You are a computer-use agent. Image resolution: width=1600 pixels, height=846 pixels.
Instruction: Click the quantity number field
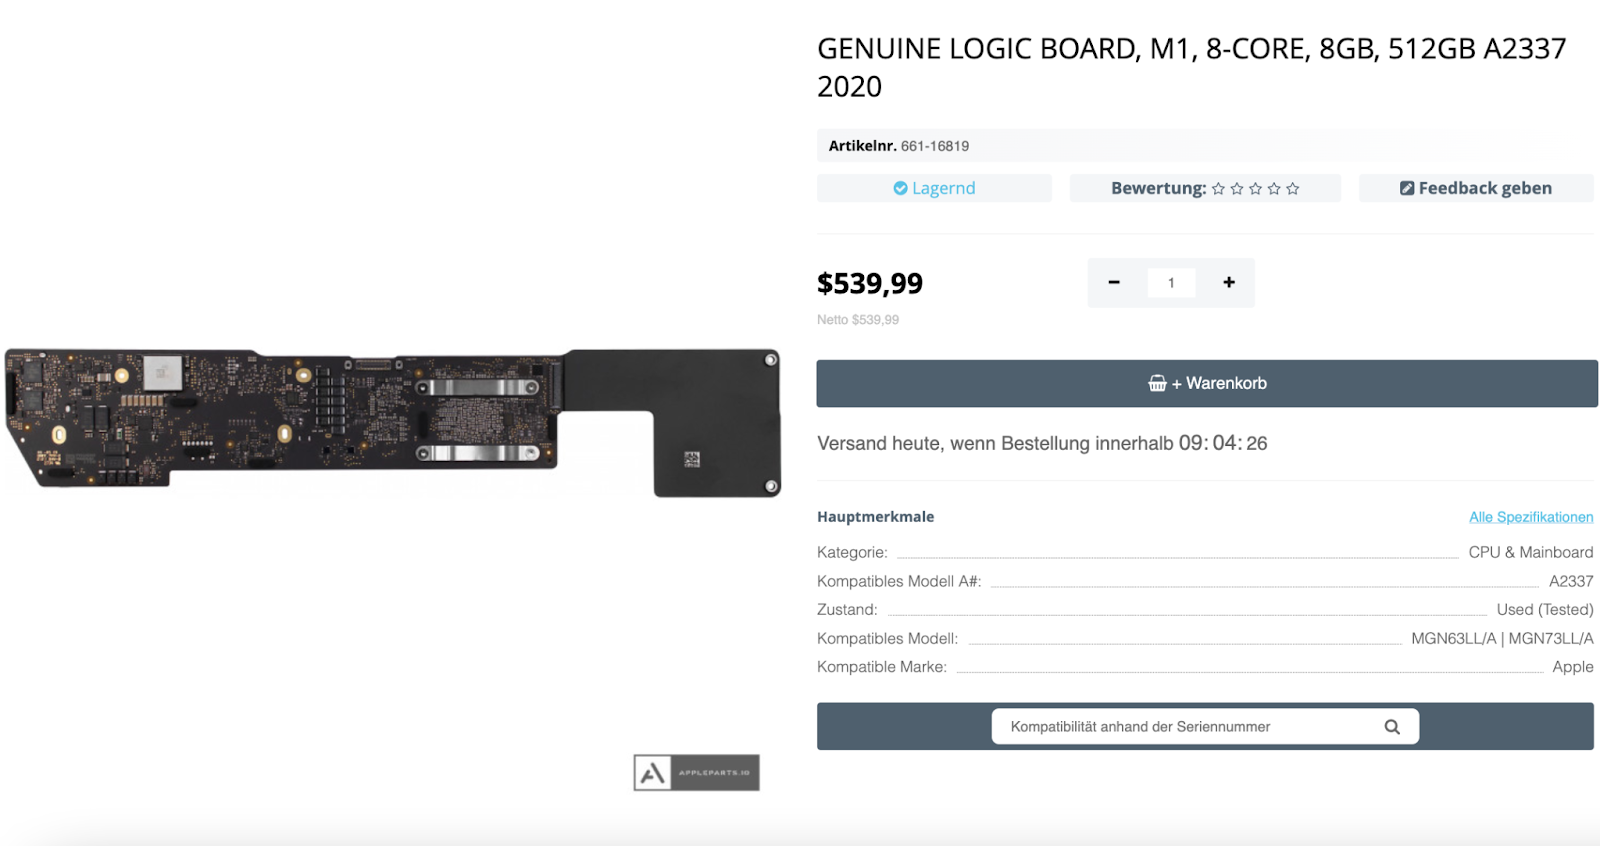1171,283
